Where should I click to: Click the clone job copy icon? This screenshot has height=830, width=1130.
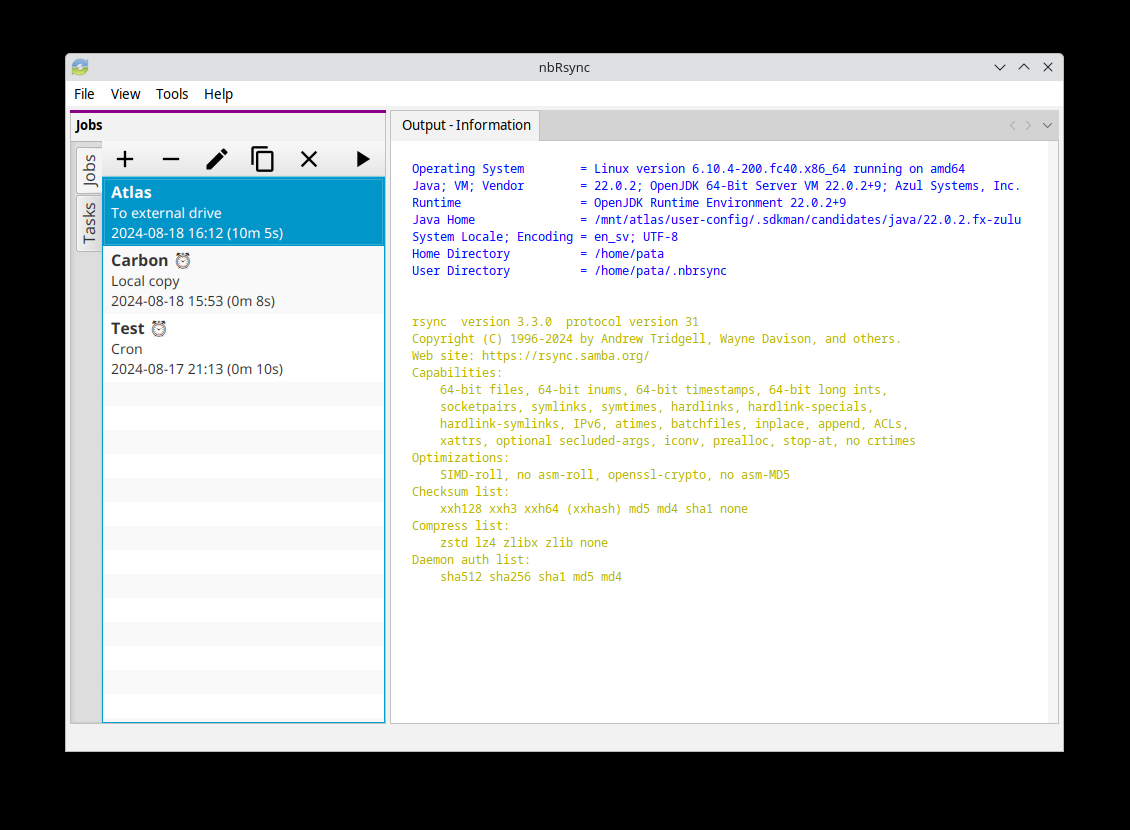(263, 159)
